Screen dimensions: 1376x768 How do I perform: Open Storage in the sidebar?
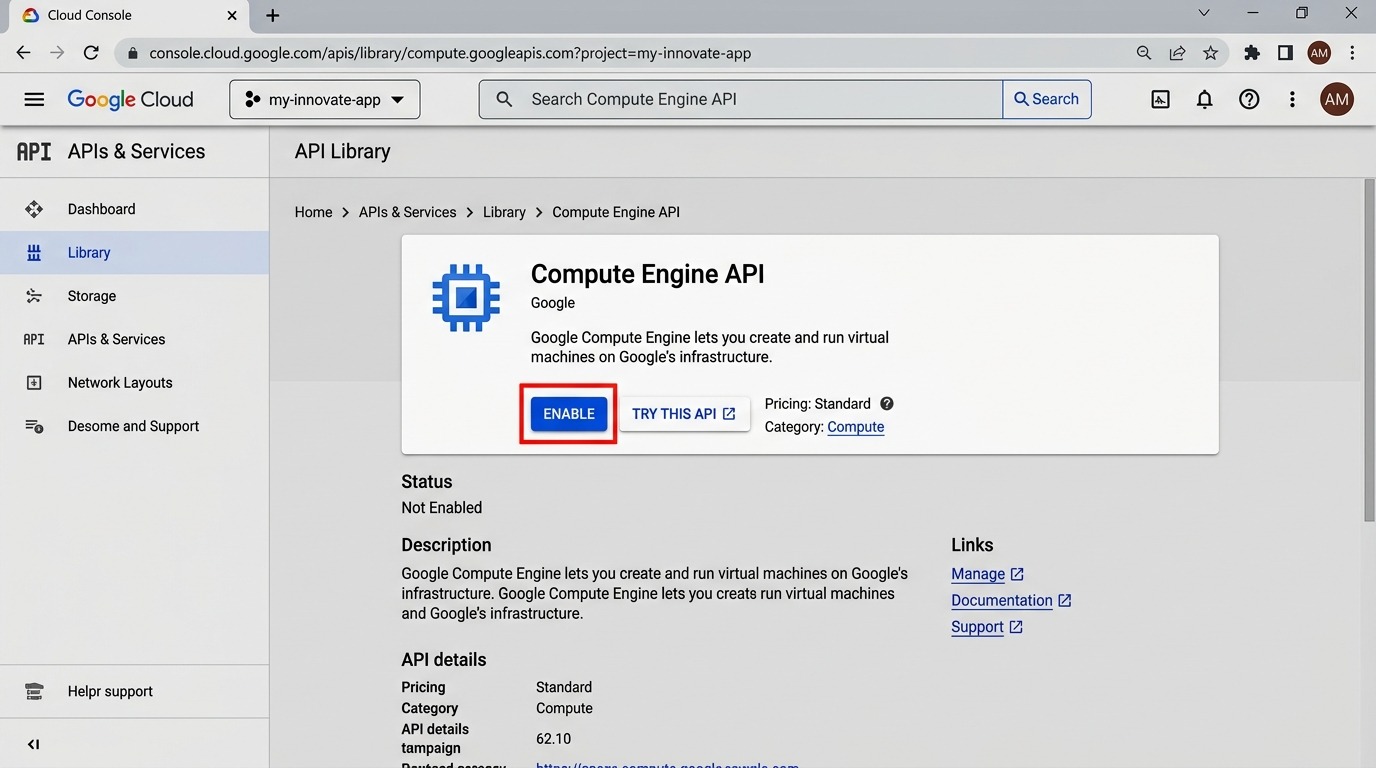[x=134, y=296]
